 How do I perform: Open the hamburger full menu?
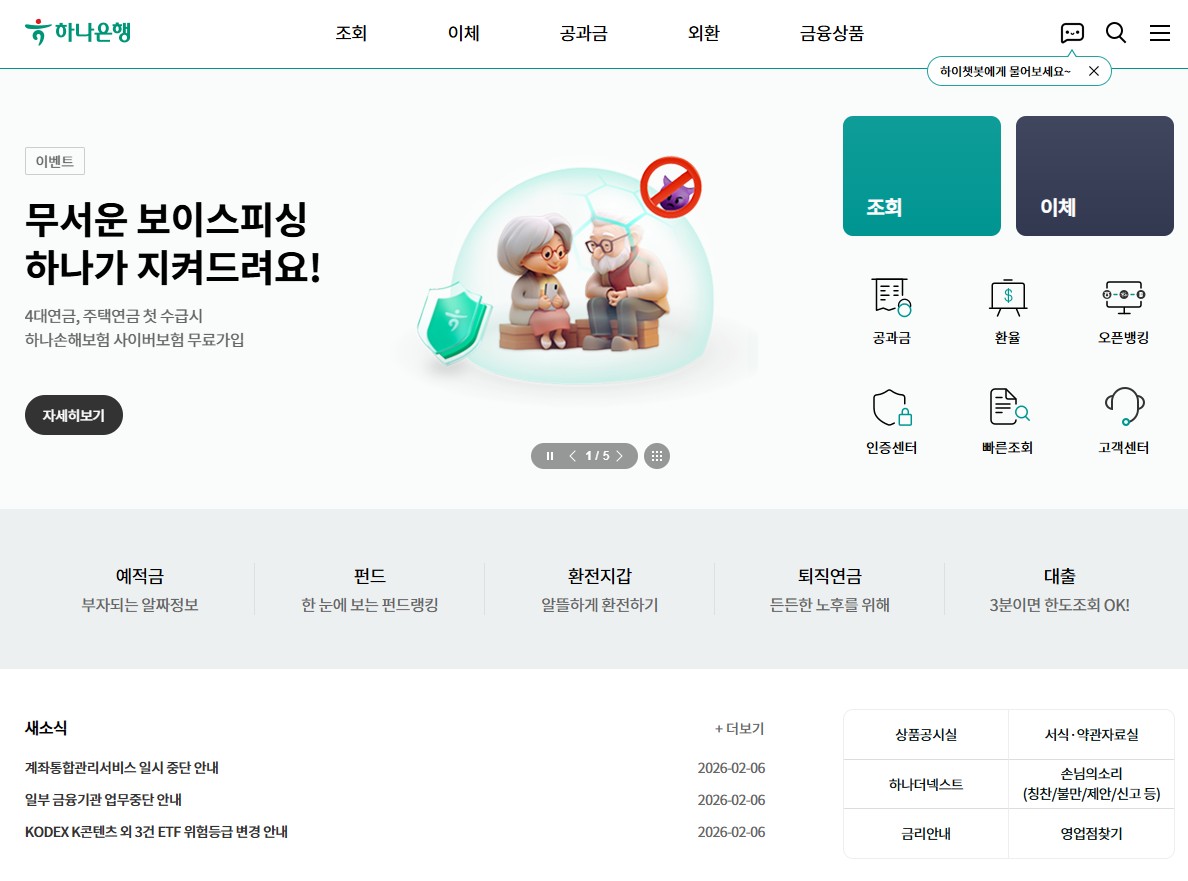coord(1159,33)
